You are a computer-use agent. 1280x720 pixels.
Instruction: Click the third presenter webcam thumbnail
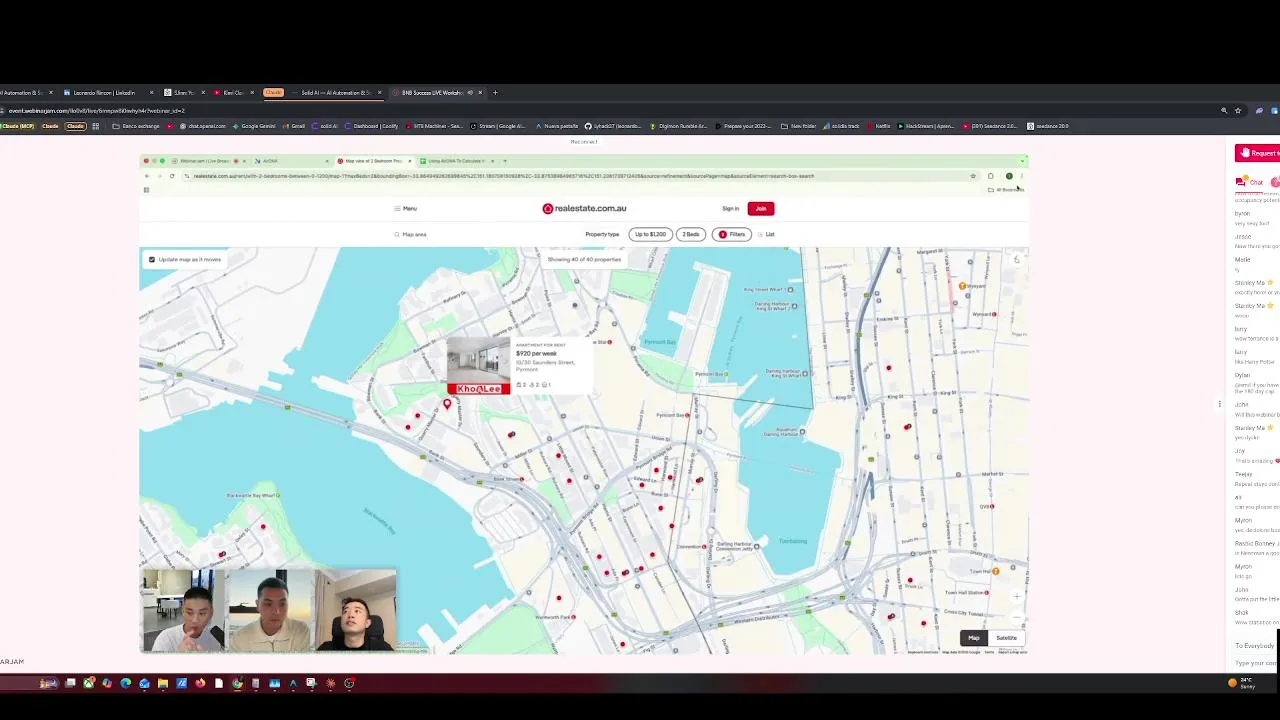pos(354,610)
